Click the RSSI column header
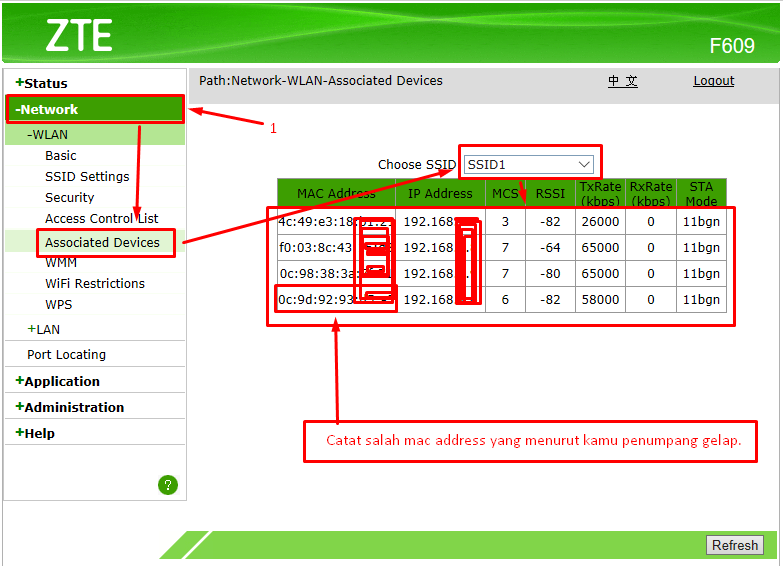The image size is (783, 566). tap(550, 193)
